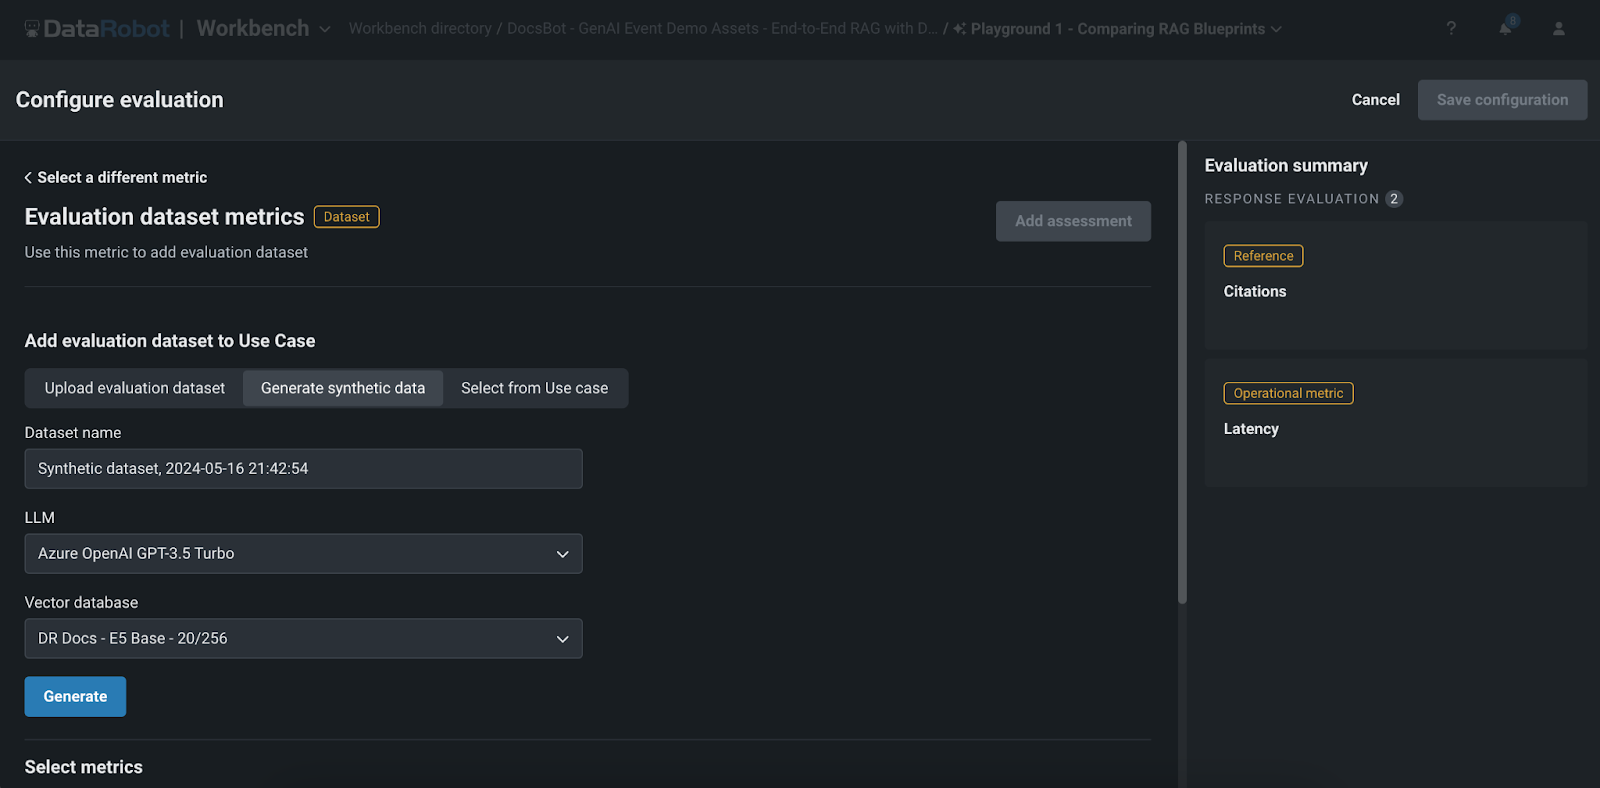The height and width of the screenshot is (788, 1600).
Task: Open the notifications bell icon
Action: coord(1505,29)
